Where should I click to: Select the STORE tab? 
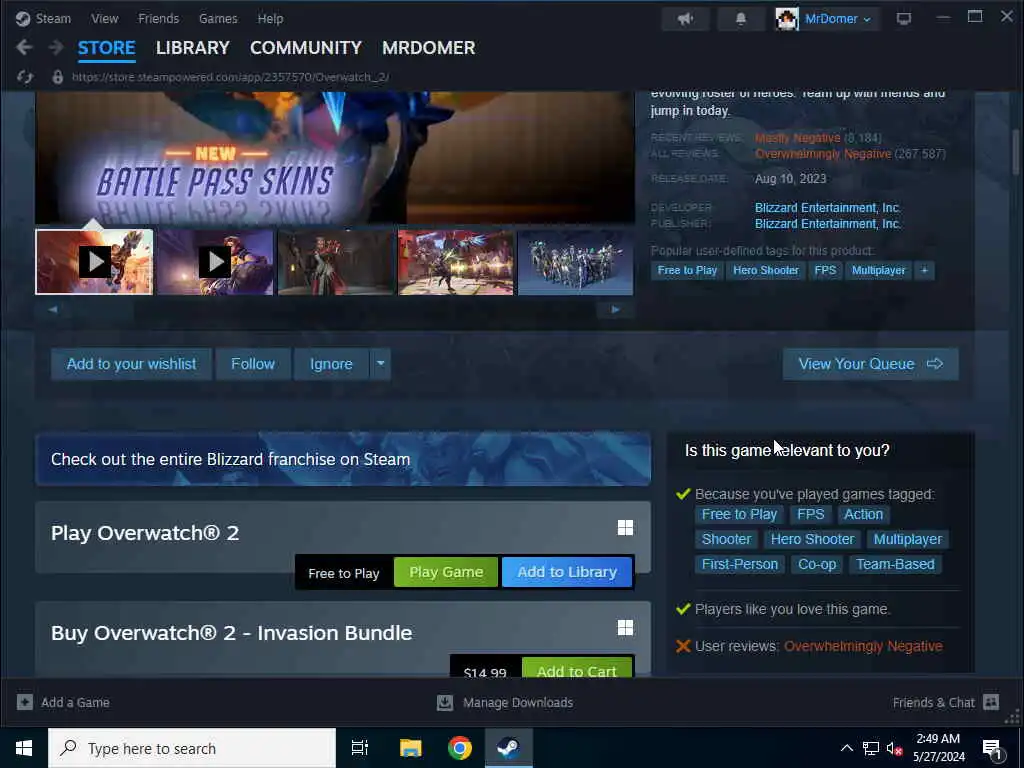(106, 48)
